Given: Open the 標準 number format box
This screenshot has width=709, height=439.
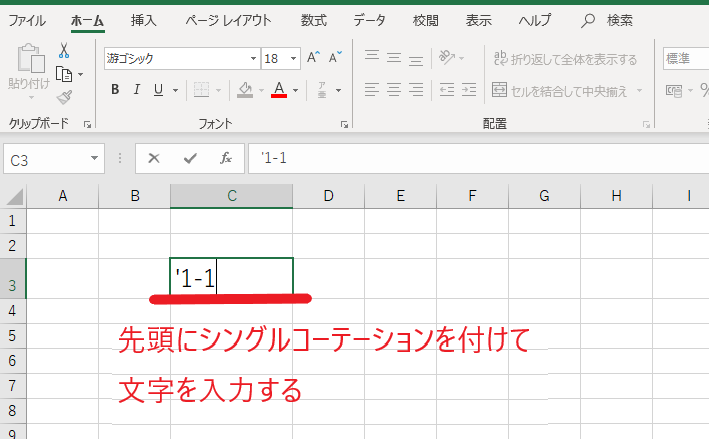Looking at the screenshot, I should pyautogui.click(x=685, y=58).
